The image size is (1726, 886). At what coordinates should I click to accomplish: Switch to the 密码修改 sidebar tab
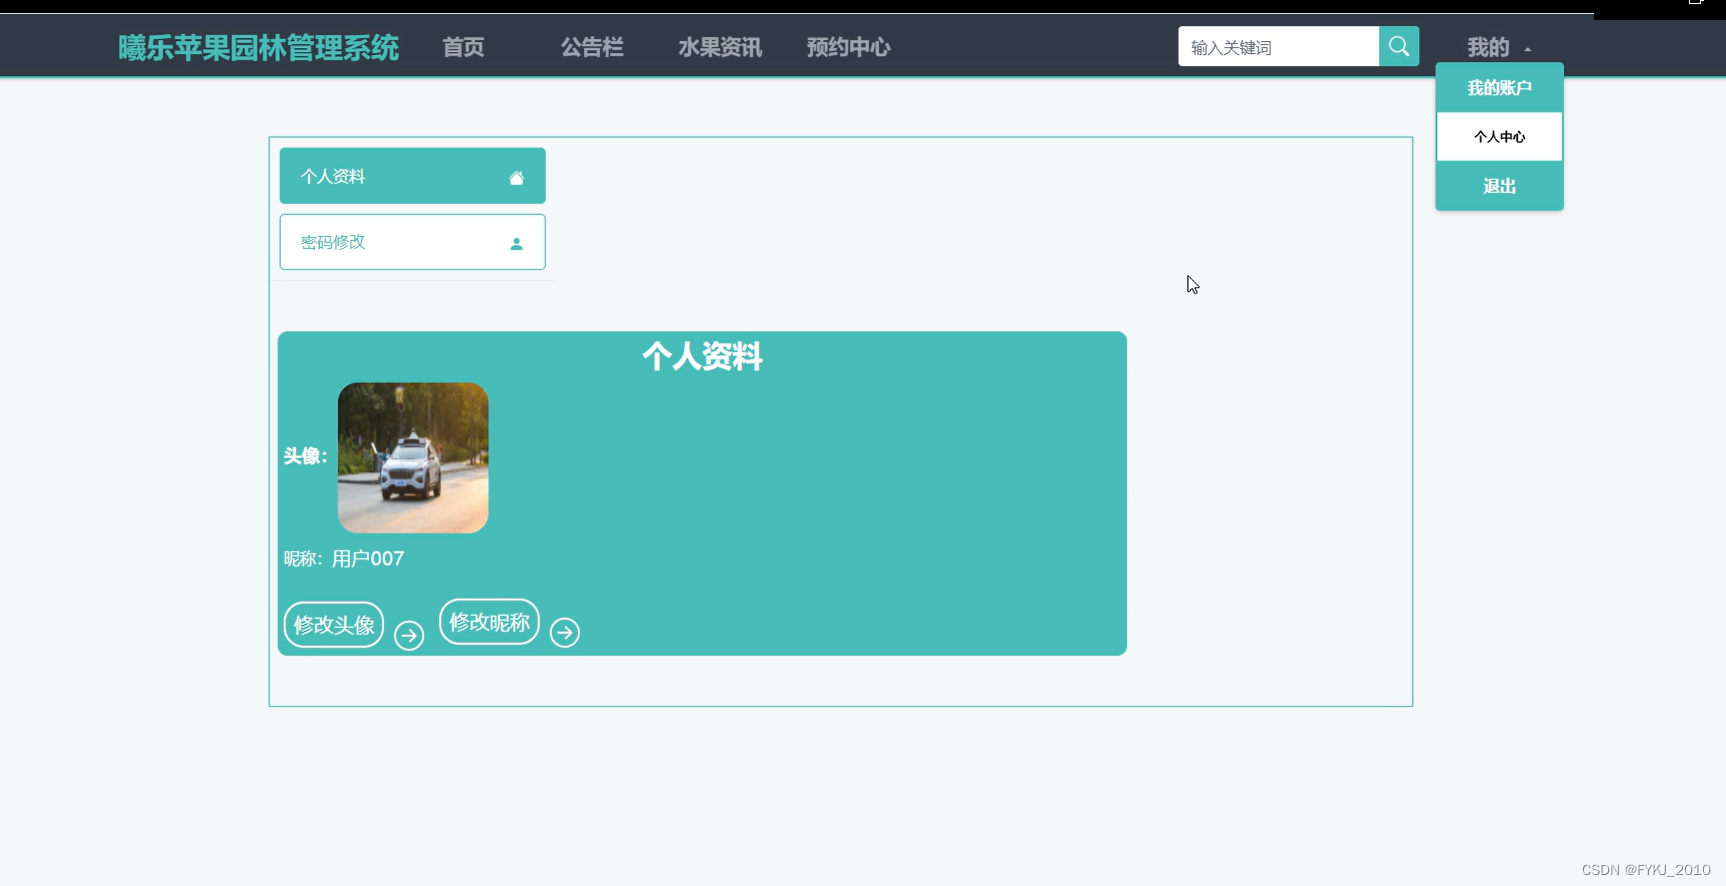[412, 242]
